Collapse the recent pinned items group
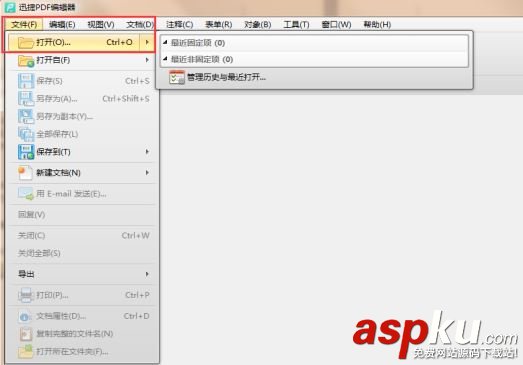The height and width of the screenshot is (365, 523). pos(165,42)
